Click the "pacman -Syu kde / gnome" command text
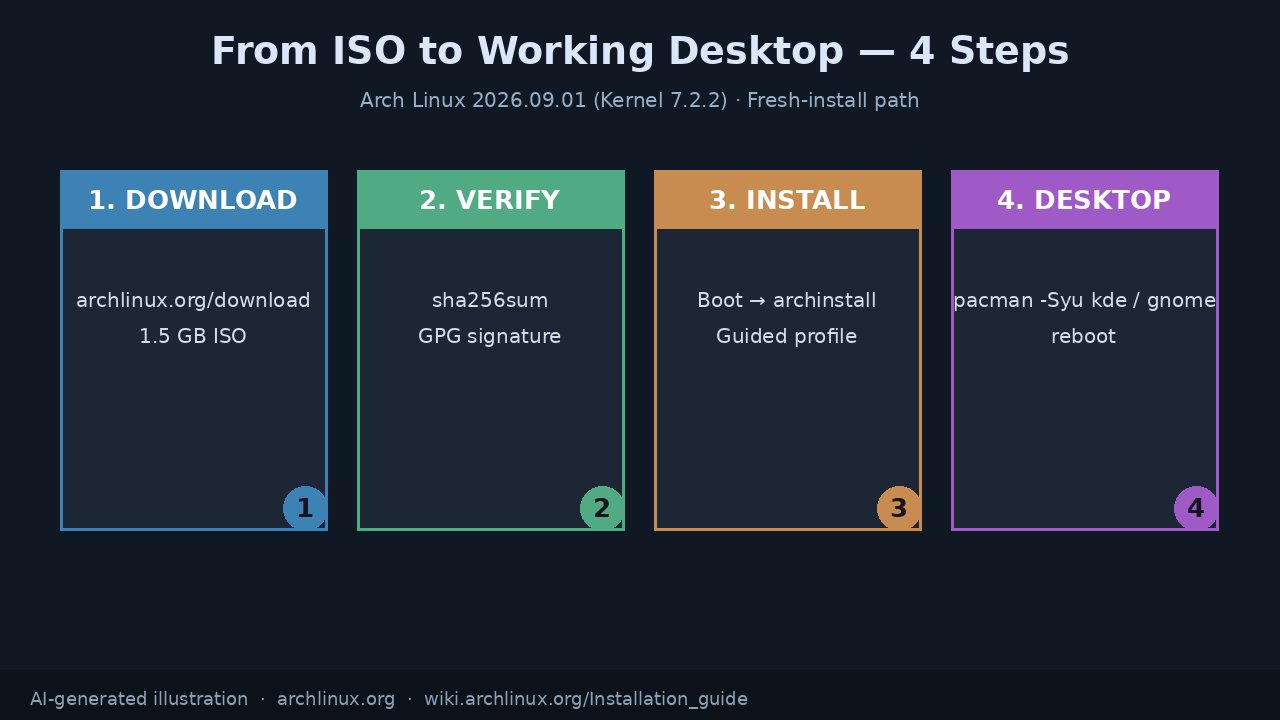Image resolution: width=1280 pixels, height=720 pixels. tap(1085, 301)
